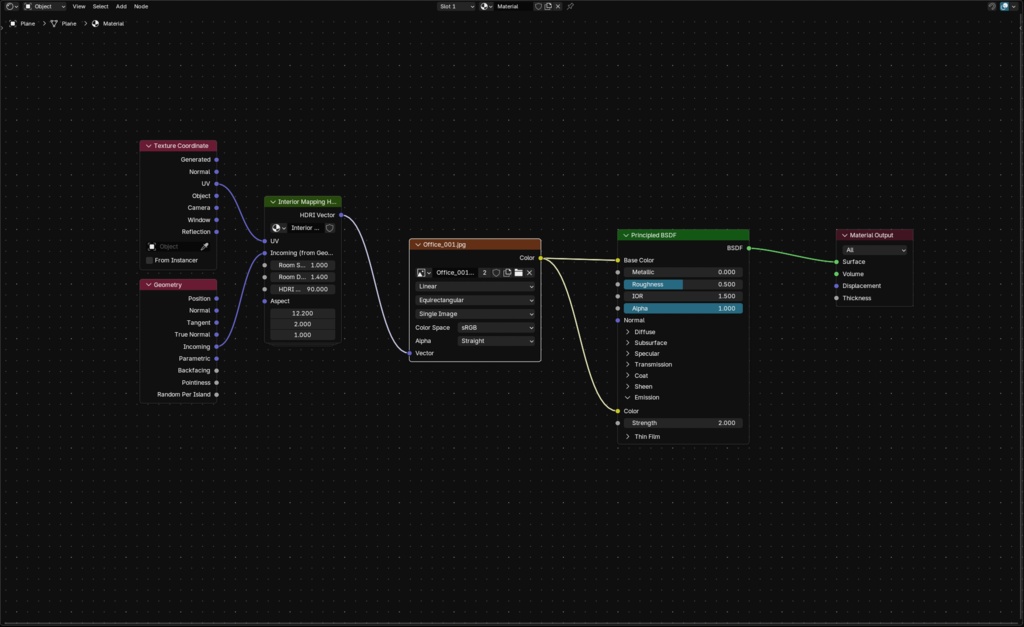Image resolution: width=1024 pixels, height=627 pixels.
Task: Pin the node tree with pin icon
Action: click(x=570, y=7)
